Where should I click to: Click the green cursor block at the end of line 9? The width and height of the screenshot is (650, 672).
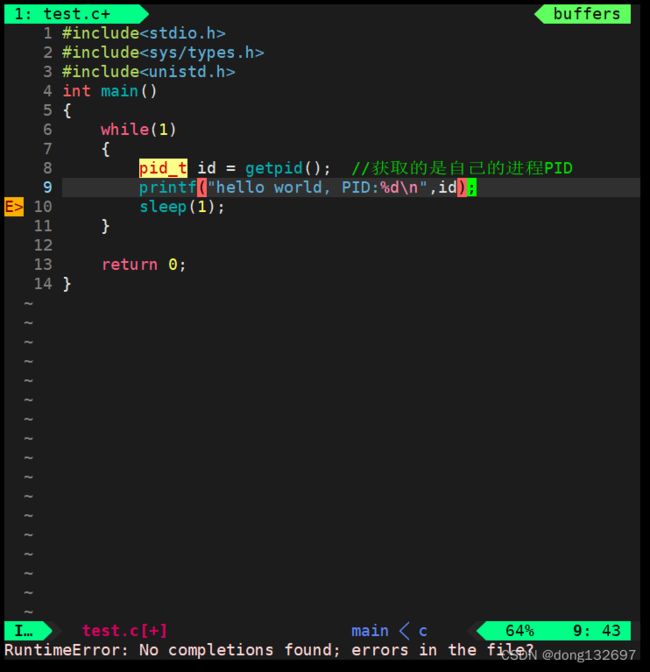[x=471, y=187]
